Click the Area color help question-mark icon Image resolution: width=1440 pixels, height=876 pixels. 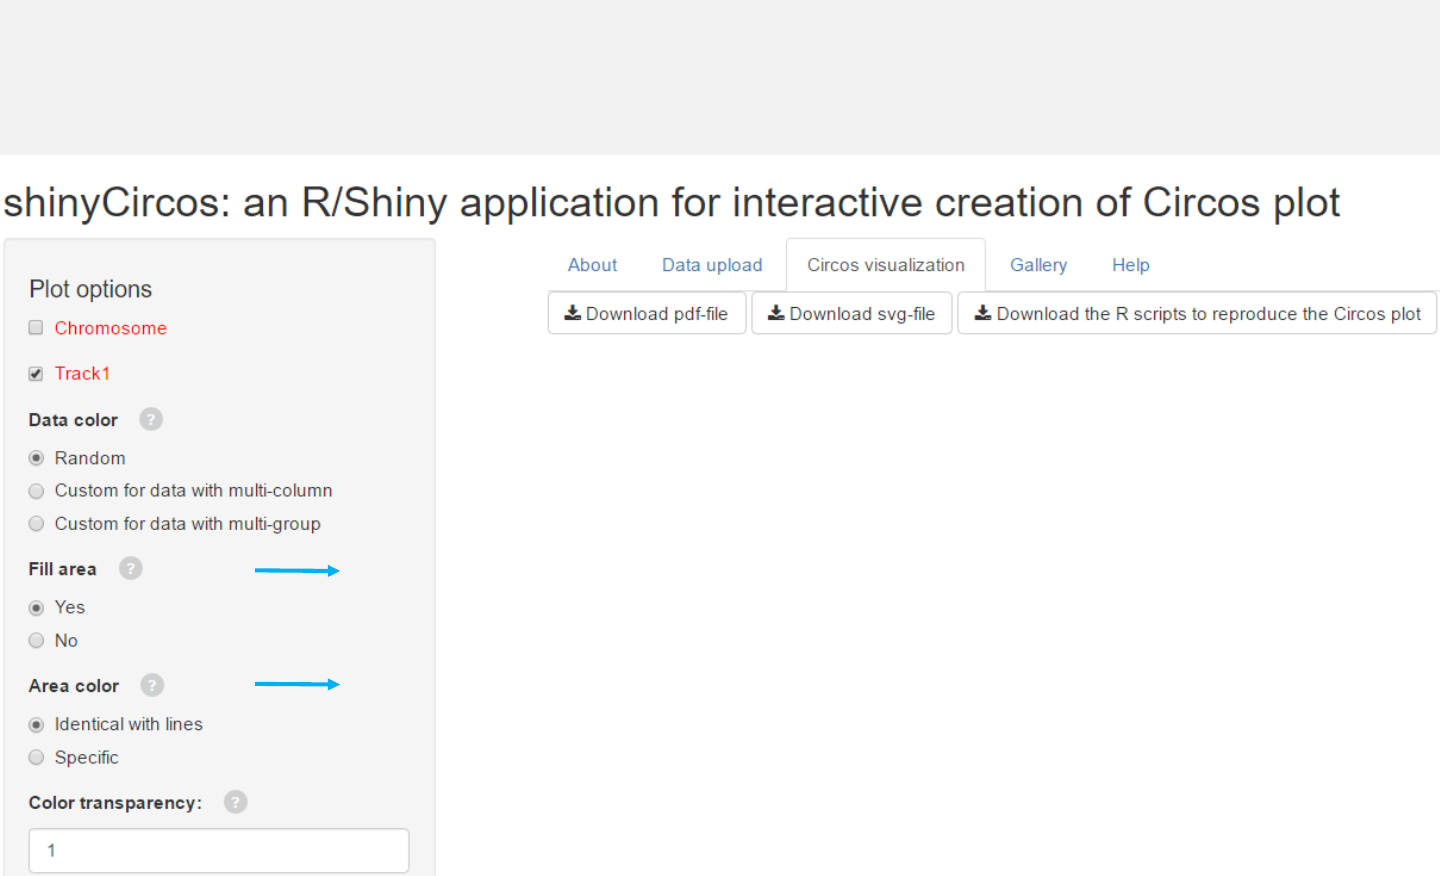coord(152,685)
